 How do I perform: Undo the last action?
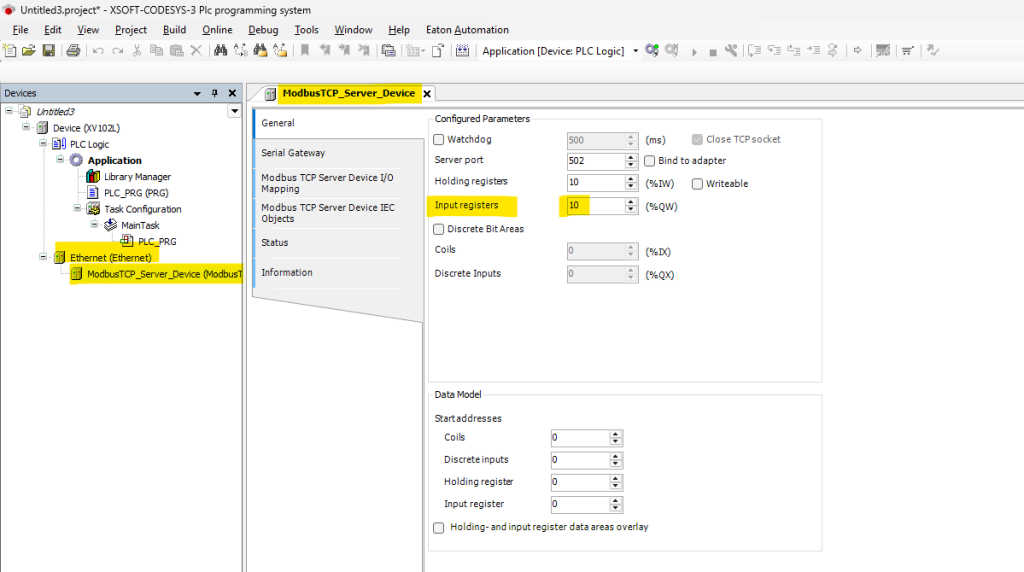(x=98, y=51)
